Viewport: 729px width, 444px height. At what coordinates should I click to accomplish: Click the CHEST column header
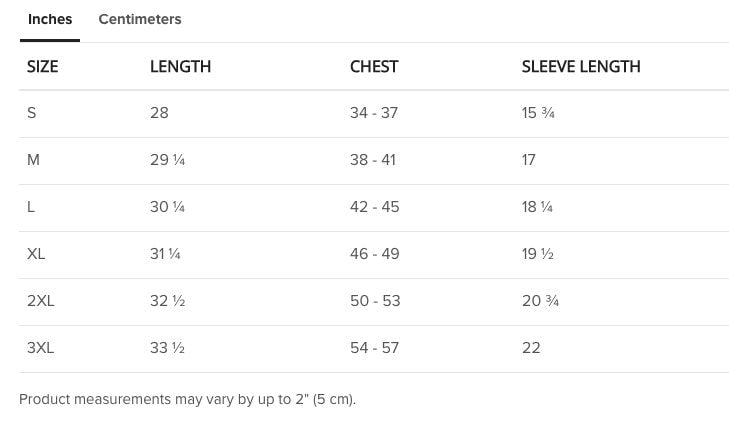374,67
